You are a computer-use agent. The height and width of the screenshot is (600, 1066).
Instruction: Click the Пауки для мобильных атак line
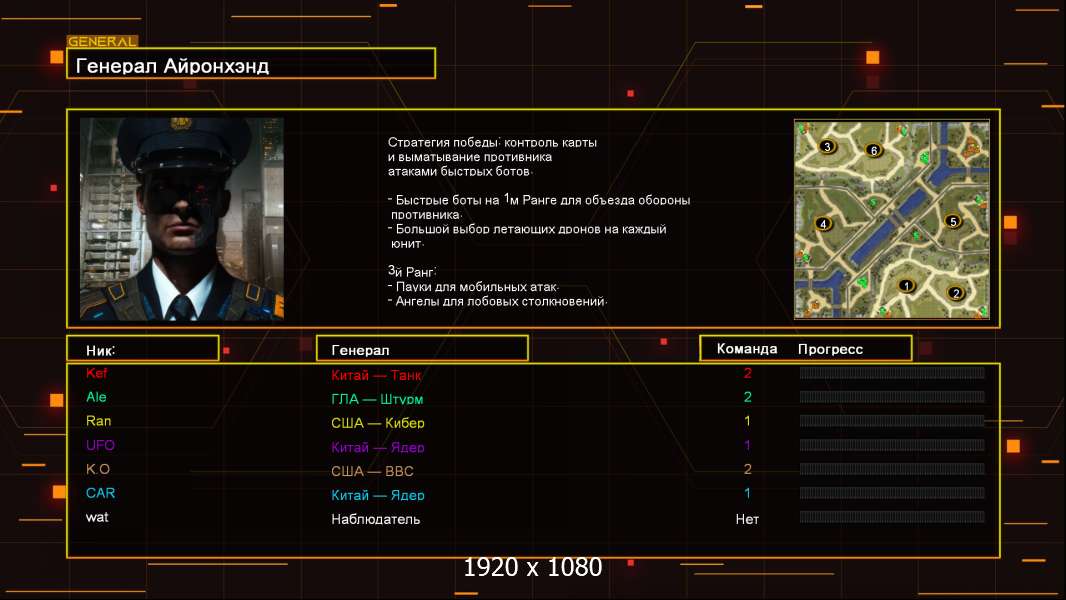(x=473, y=287)
